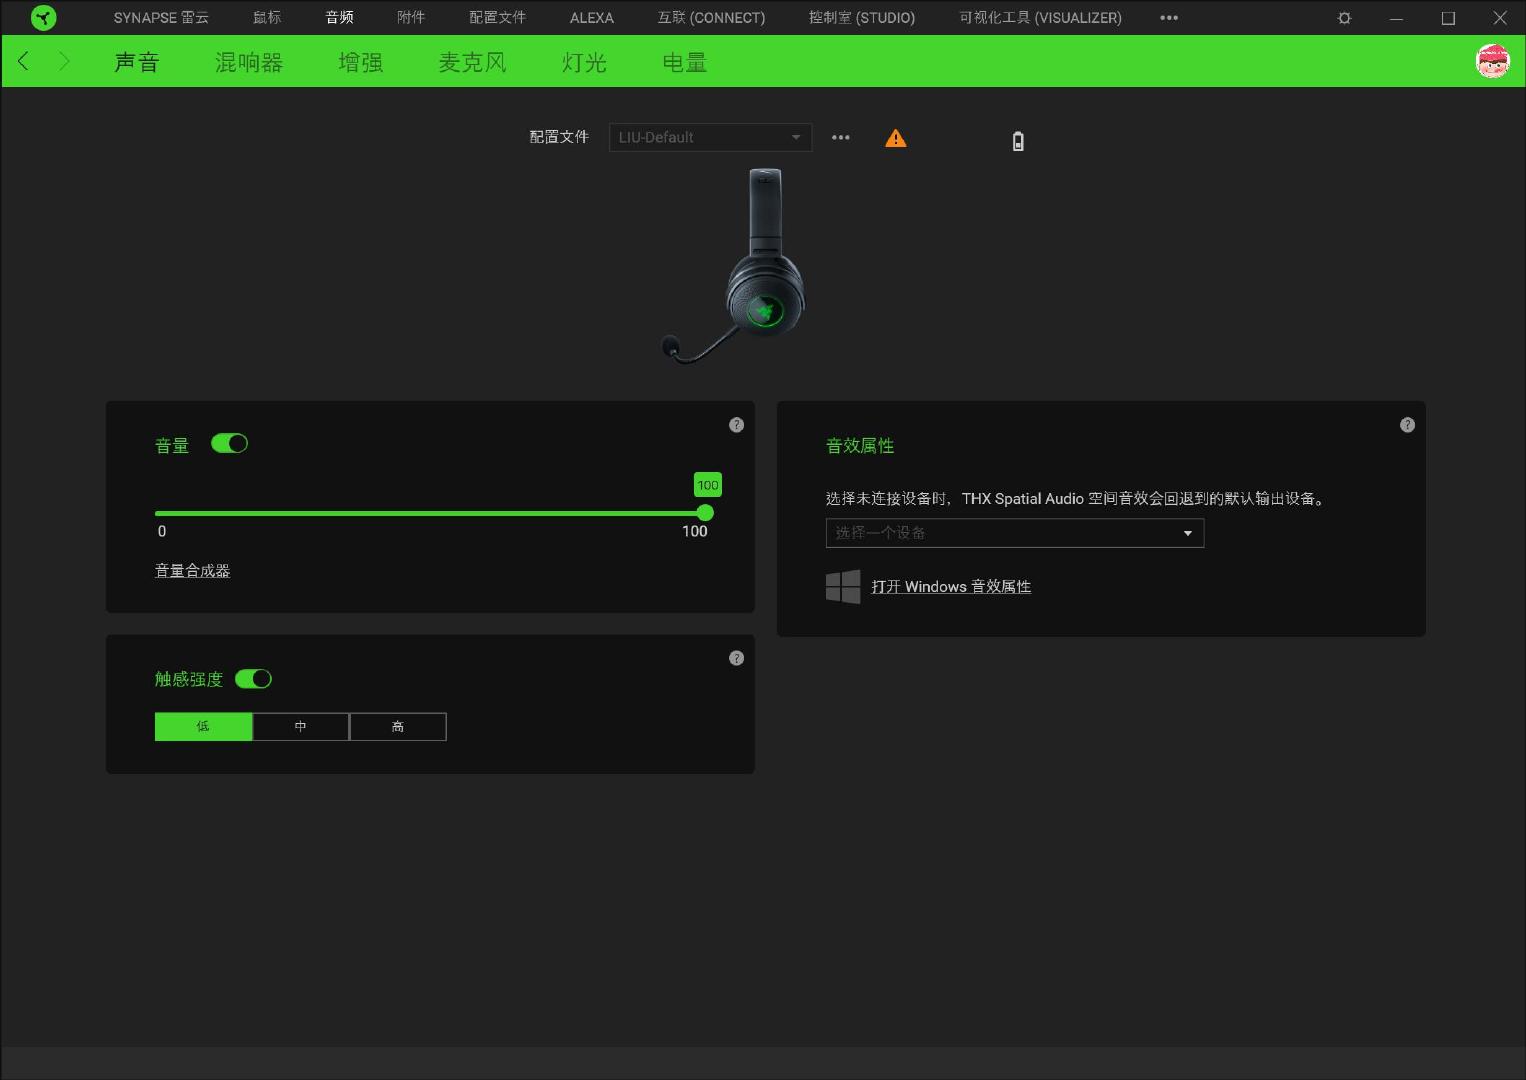This screenshot has width=1526, height=1080.
Task: Select the 声音 sub-tab
Action: 137,62
